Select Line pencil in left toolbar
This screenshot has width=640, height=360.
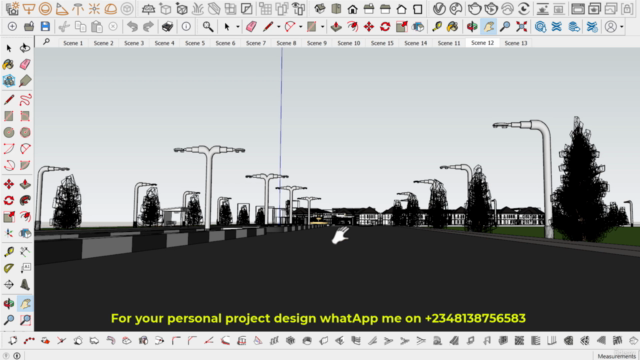(9, 100)
